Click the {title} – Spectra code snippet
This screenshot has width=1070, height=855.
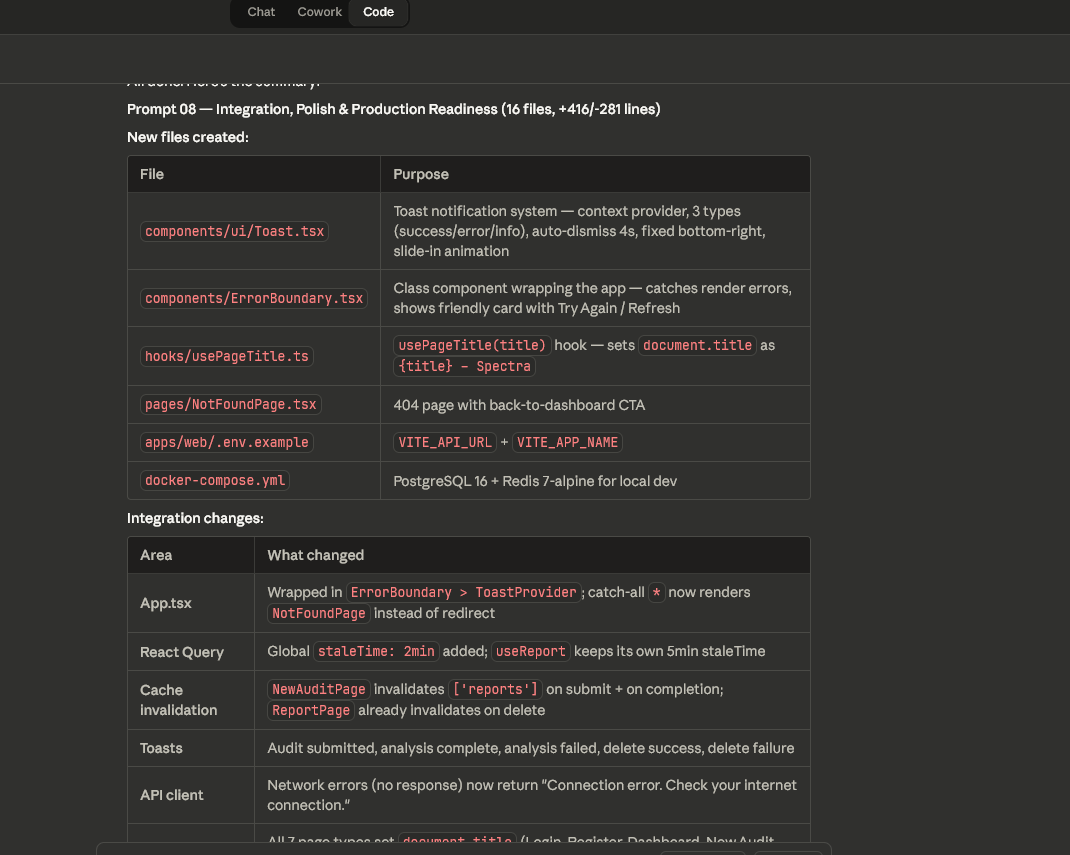click(464, 366)
